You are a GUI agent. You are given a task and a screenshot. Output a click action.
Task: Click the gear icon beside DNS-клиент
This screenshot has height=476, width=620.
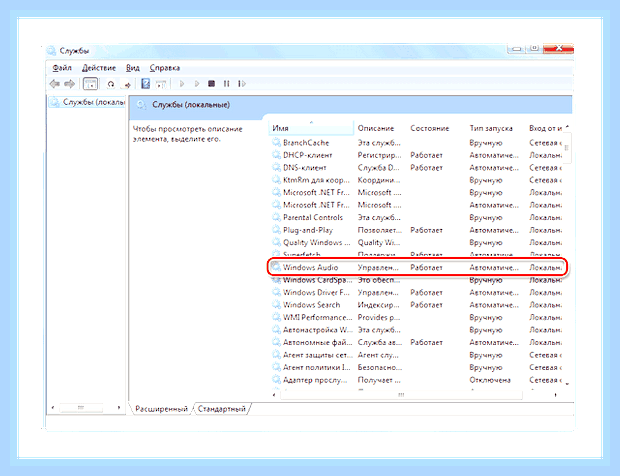[x=276, y=168]
